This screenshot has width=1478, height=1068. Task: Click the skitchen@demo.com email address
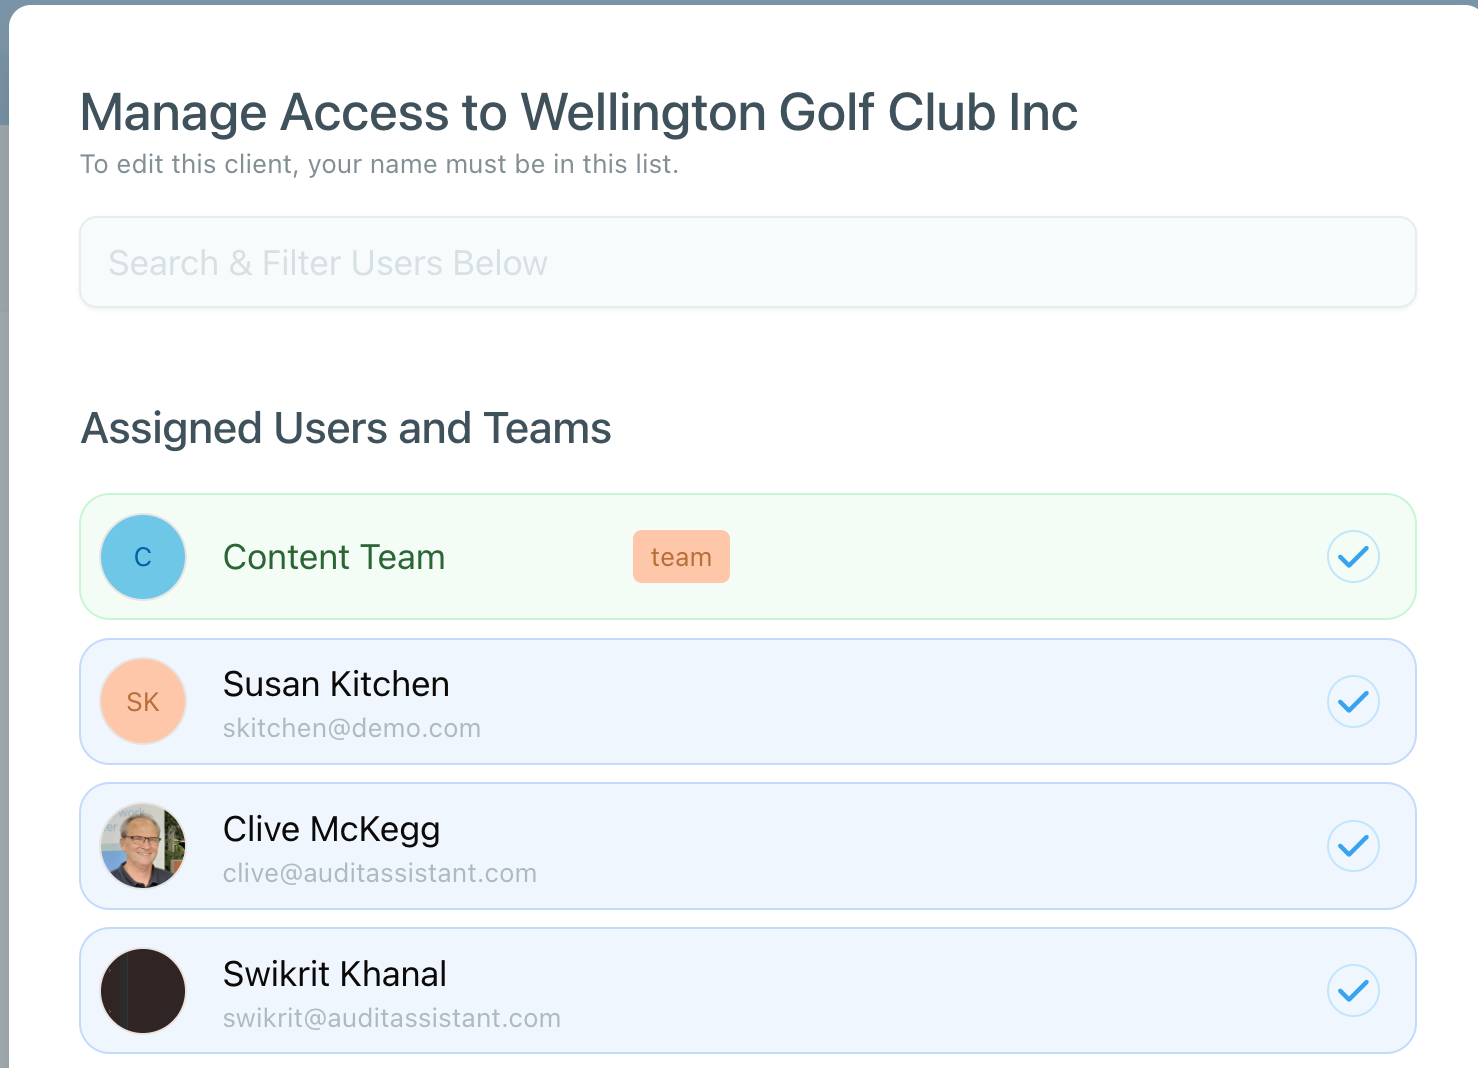[x=352, y=728]
